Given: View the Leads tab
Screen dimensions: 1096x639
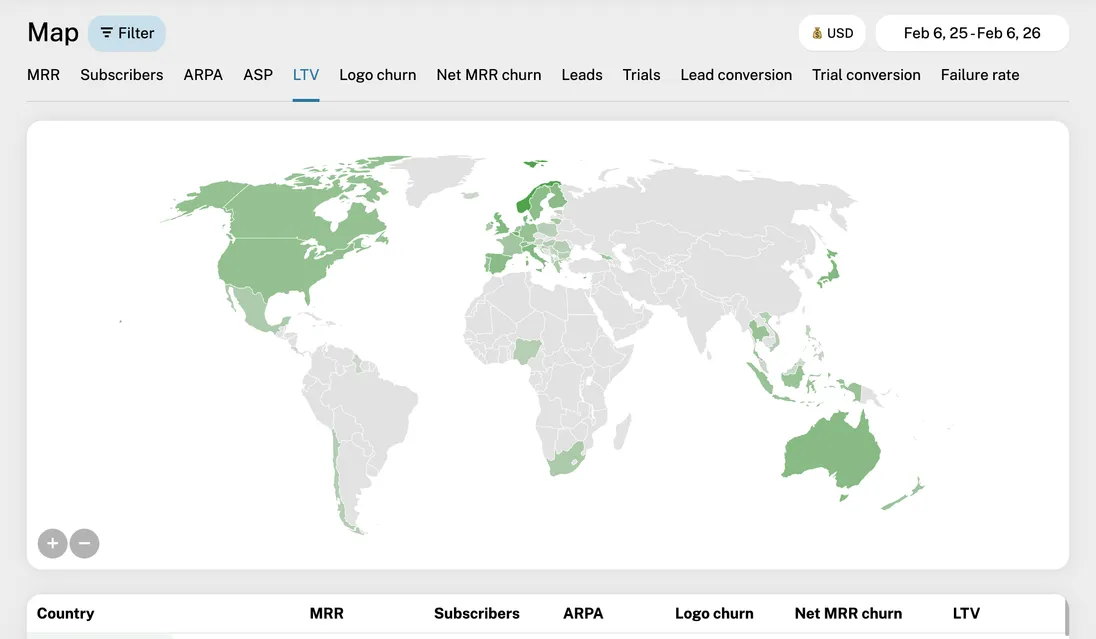Looking at the screenshot, I should (x=581, y=75).
